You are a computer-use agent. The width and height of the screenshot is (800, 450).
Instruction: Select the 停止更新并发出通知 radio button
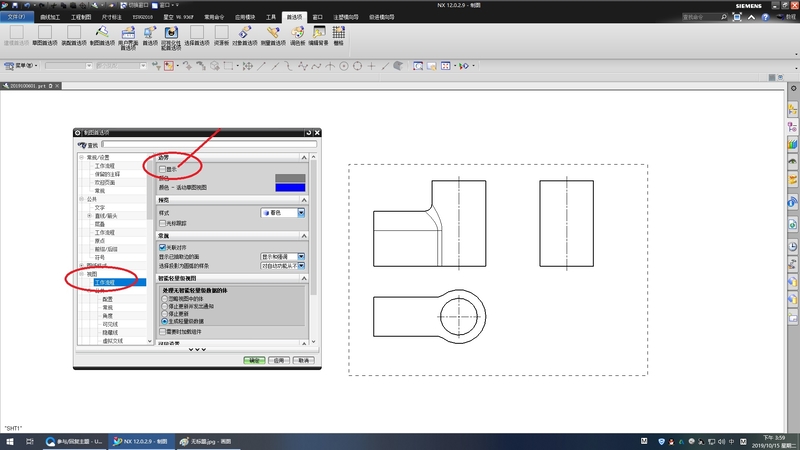pos(164,306)
